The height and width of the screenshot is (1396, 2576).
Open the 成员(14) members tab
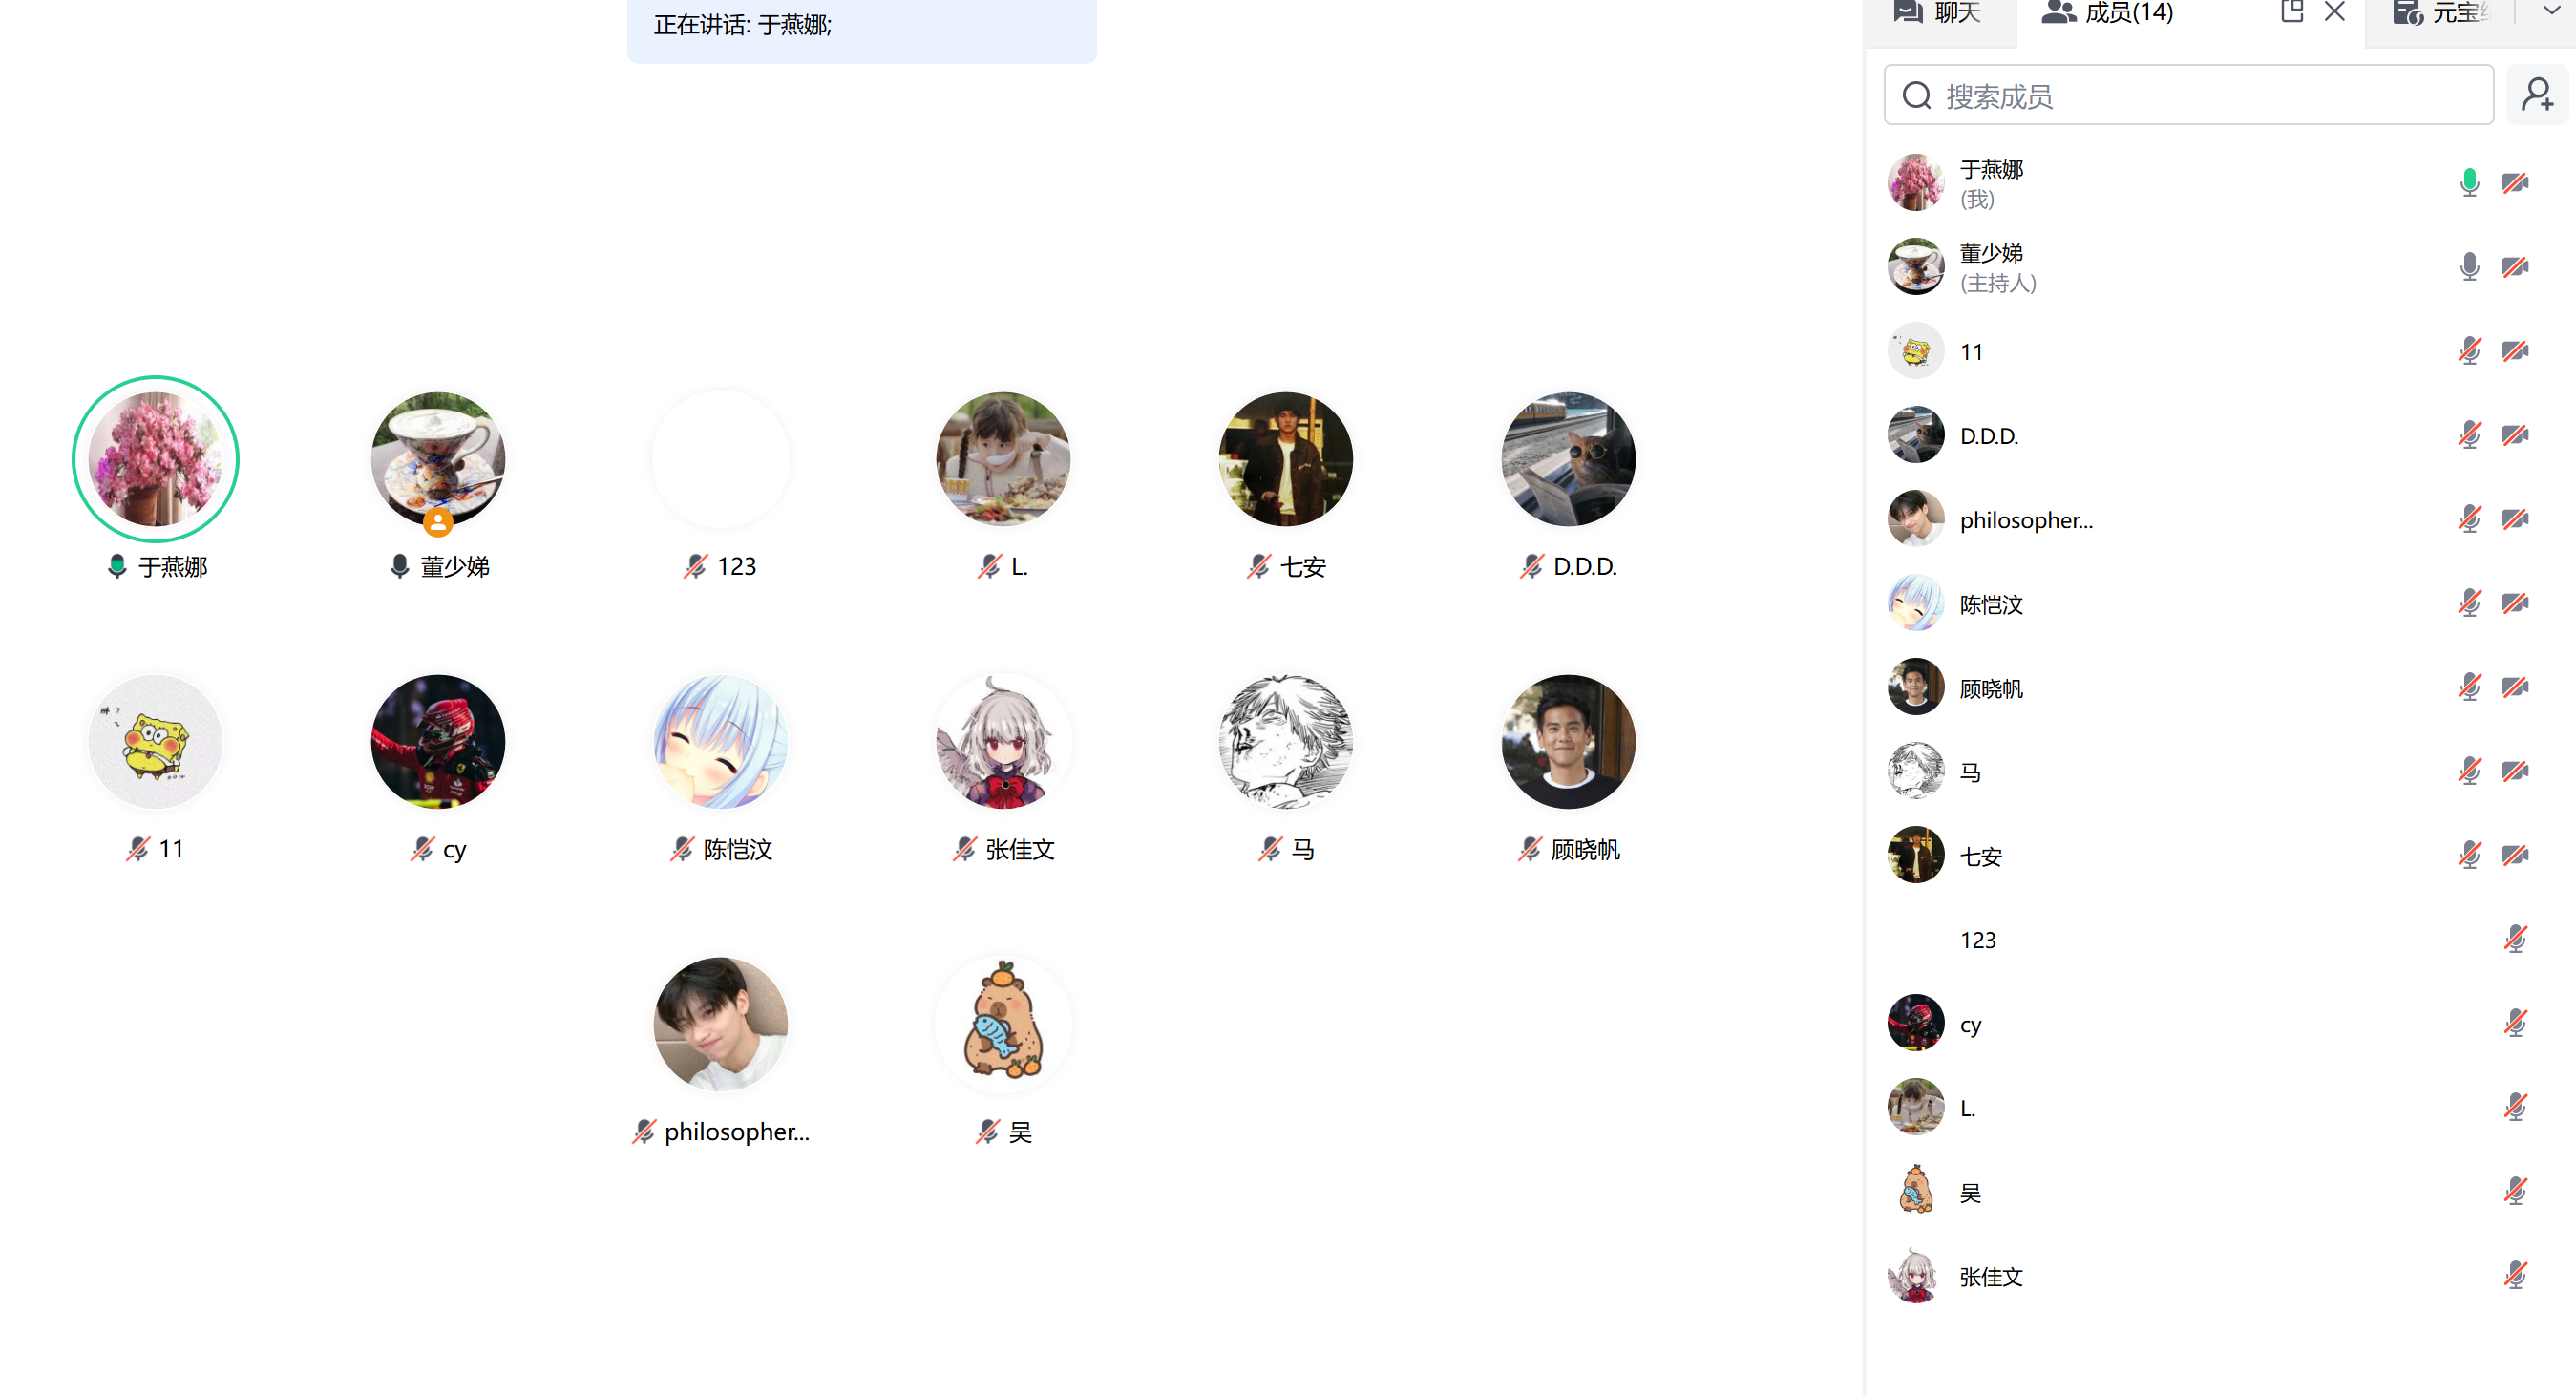(2107, 13)
